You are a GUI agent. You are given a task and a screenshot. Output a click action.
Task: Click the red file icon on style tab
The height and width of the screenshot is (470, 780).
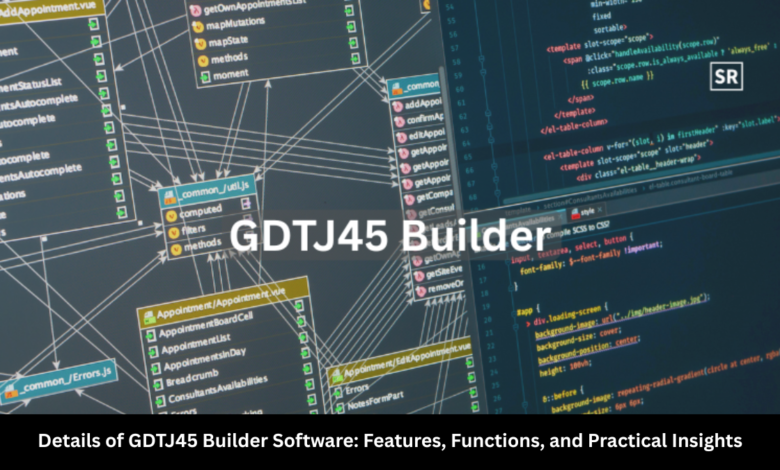pos(576,214)
